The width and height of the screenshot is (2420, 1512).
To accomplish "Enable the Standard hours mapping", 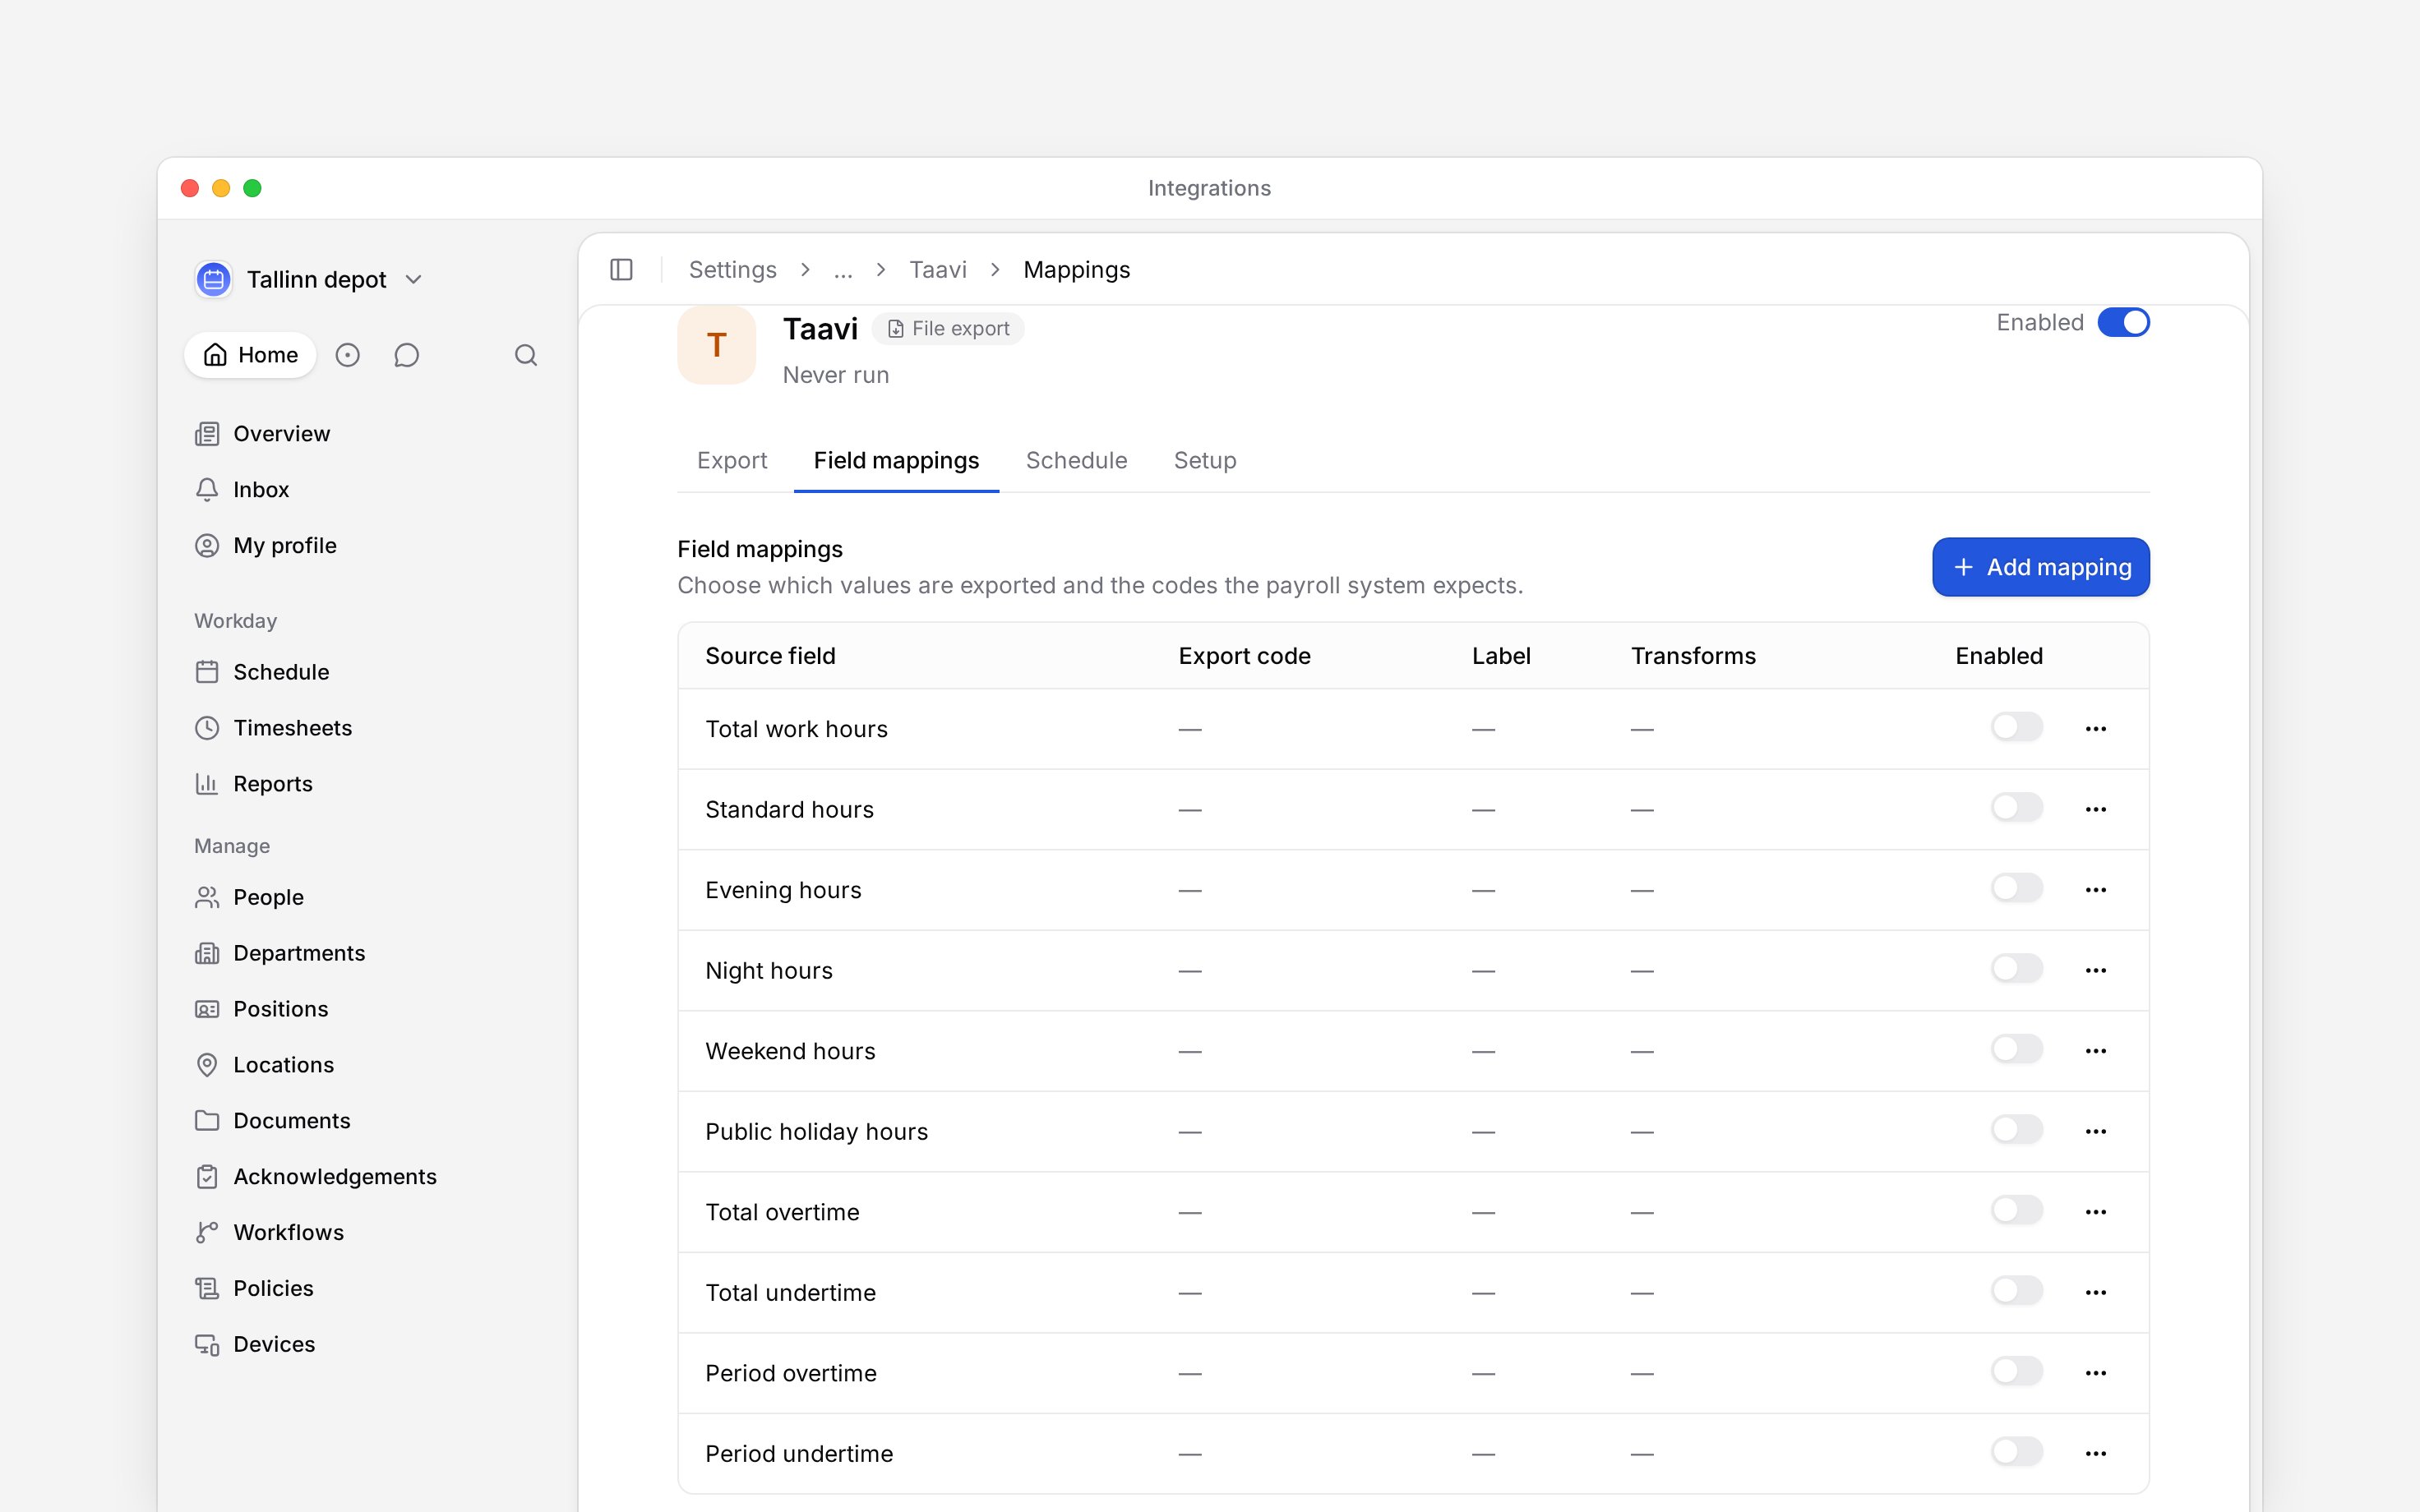I will click(2016, 807).
